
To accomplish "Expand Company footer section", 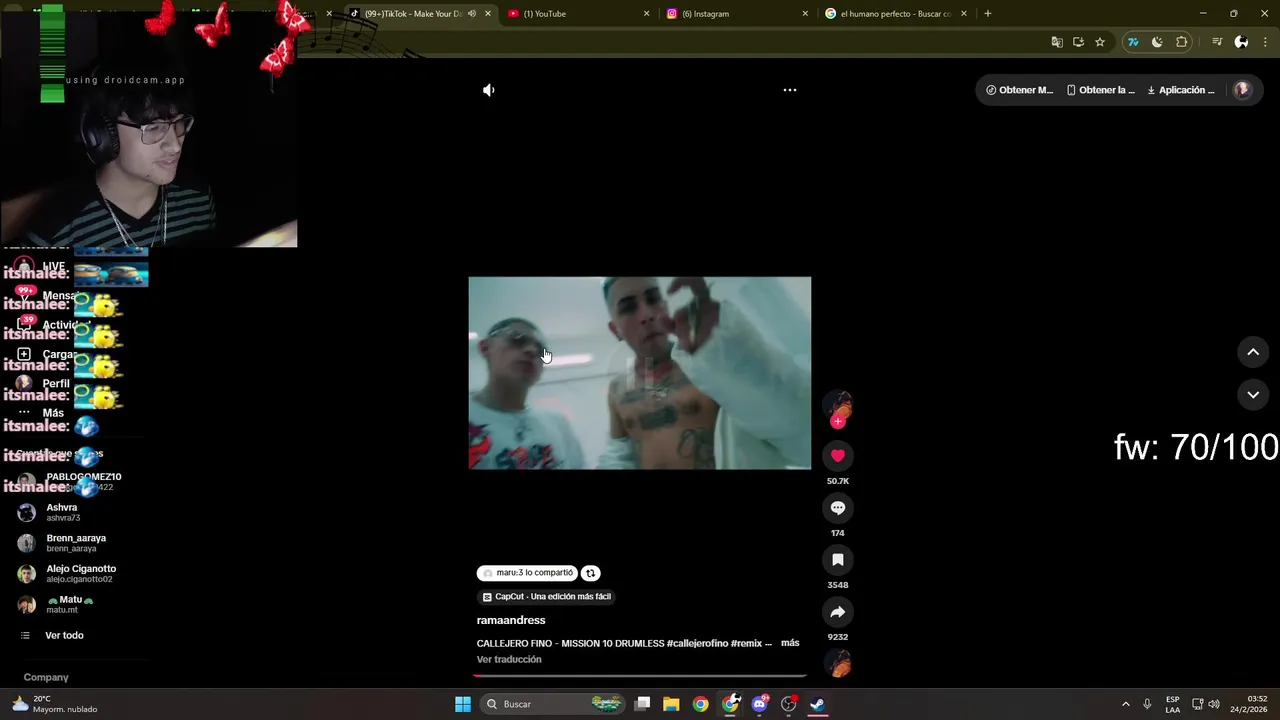I will (x=46, y=678).
